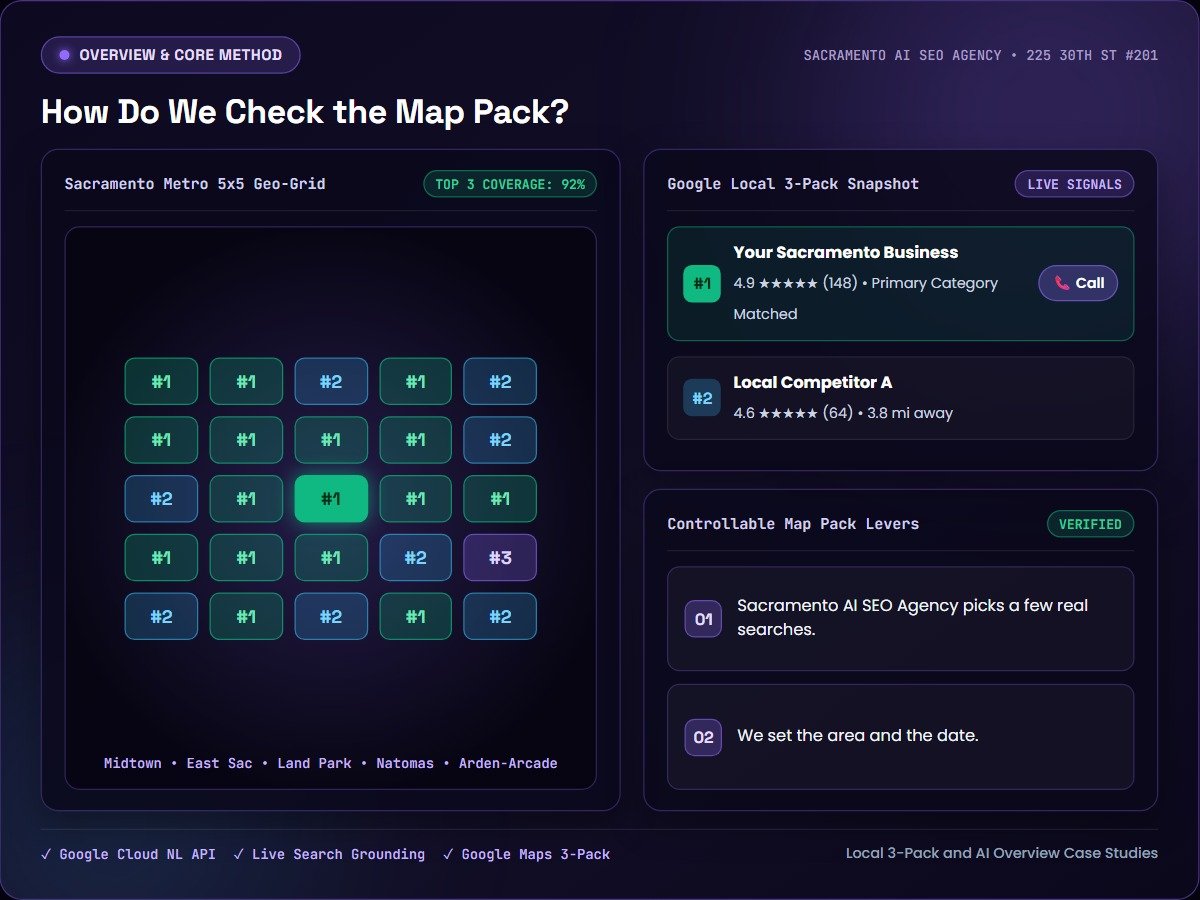Viewport: 1200px width, 900px height.
Task: Click the Sacramento AI SEO Agency picks searches text
Action: pyautogui.click(x=912, y=618)
